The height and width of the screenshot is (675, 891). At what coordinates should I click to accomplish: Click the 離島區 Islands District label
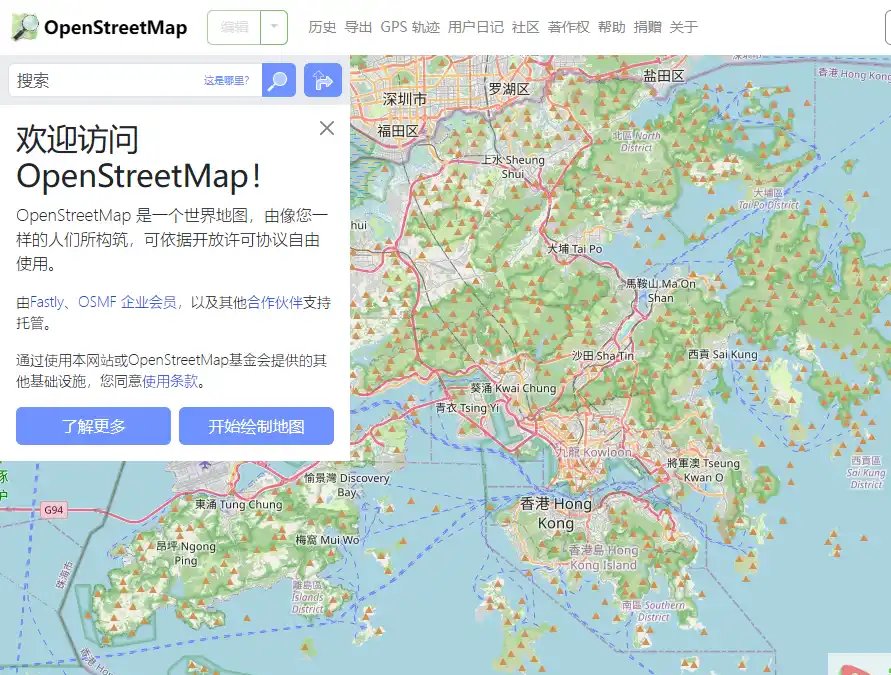307,597
